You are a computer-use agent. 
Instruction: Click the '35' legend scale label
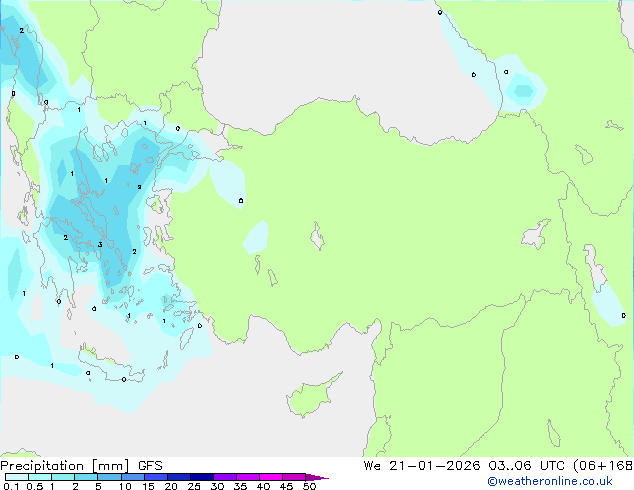point(240,486)
